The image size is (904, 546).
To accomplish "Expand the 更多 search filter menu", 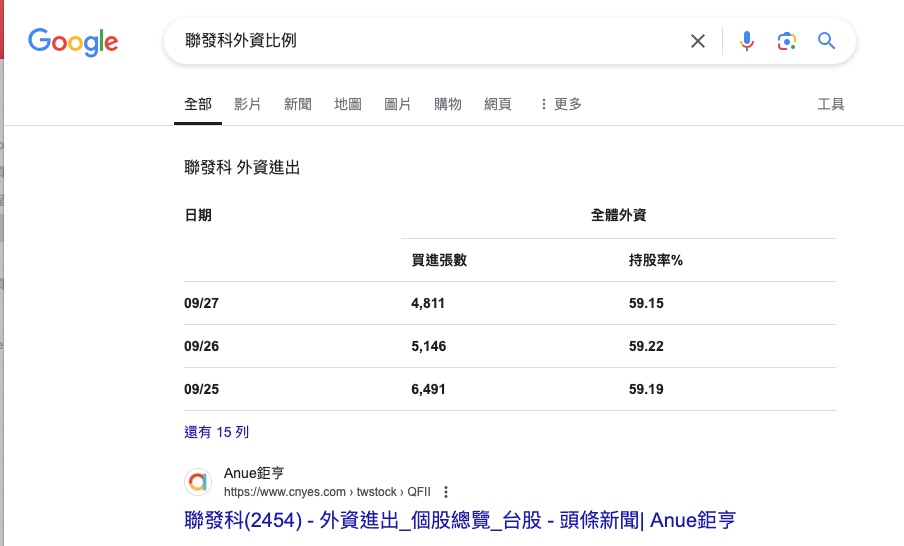I will (560, 104).
